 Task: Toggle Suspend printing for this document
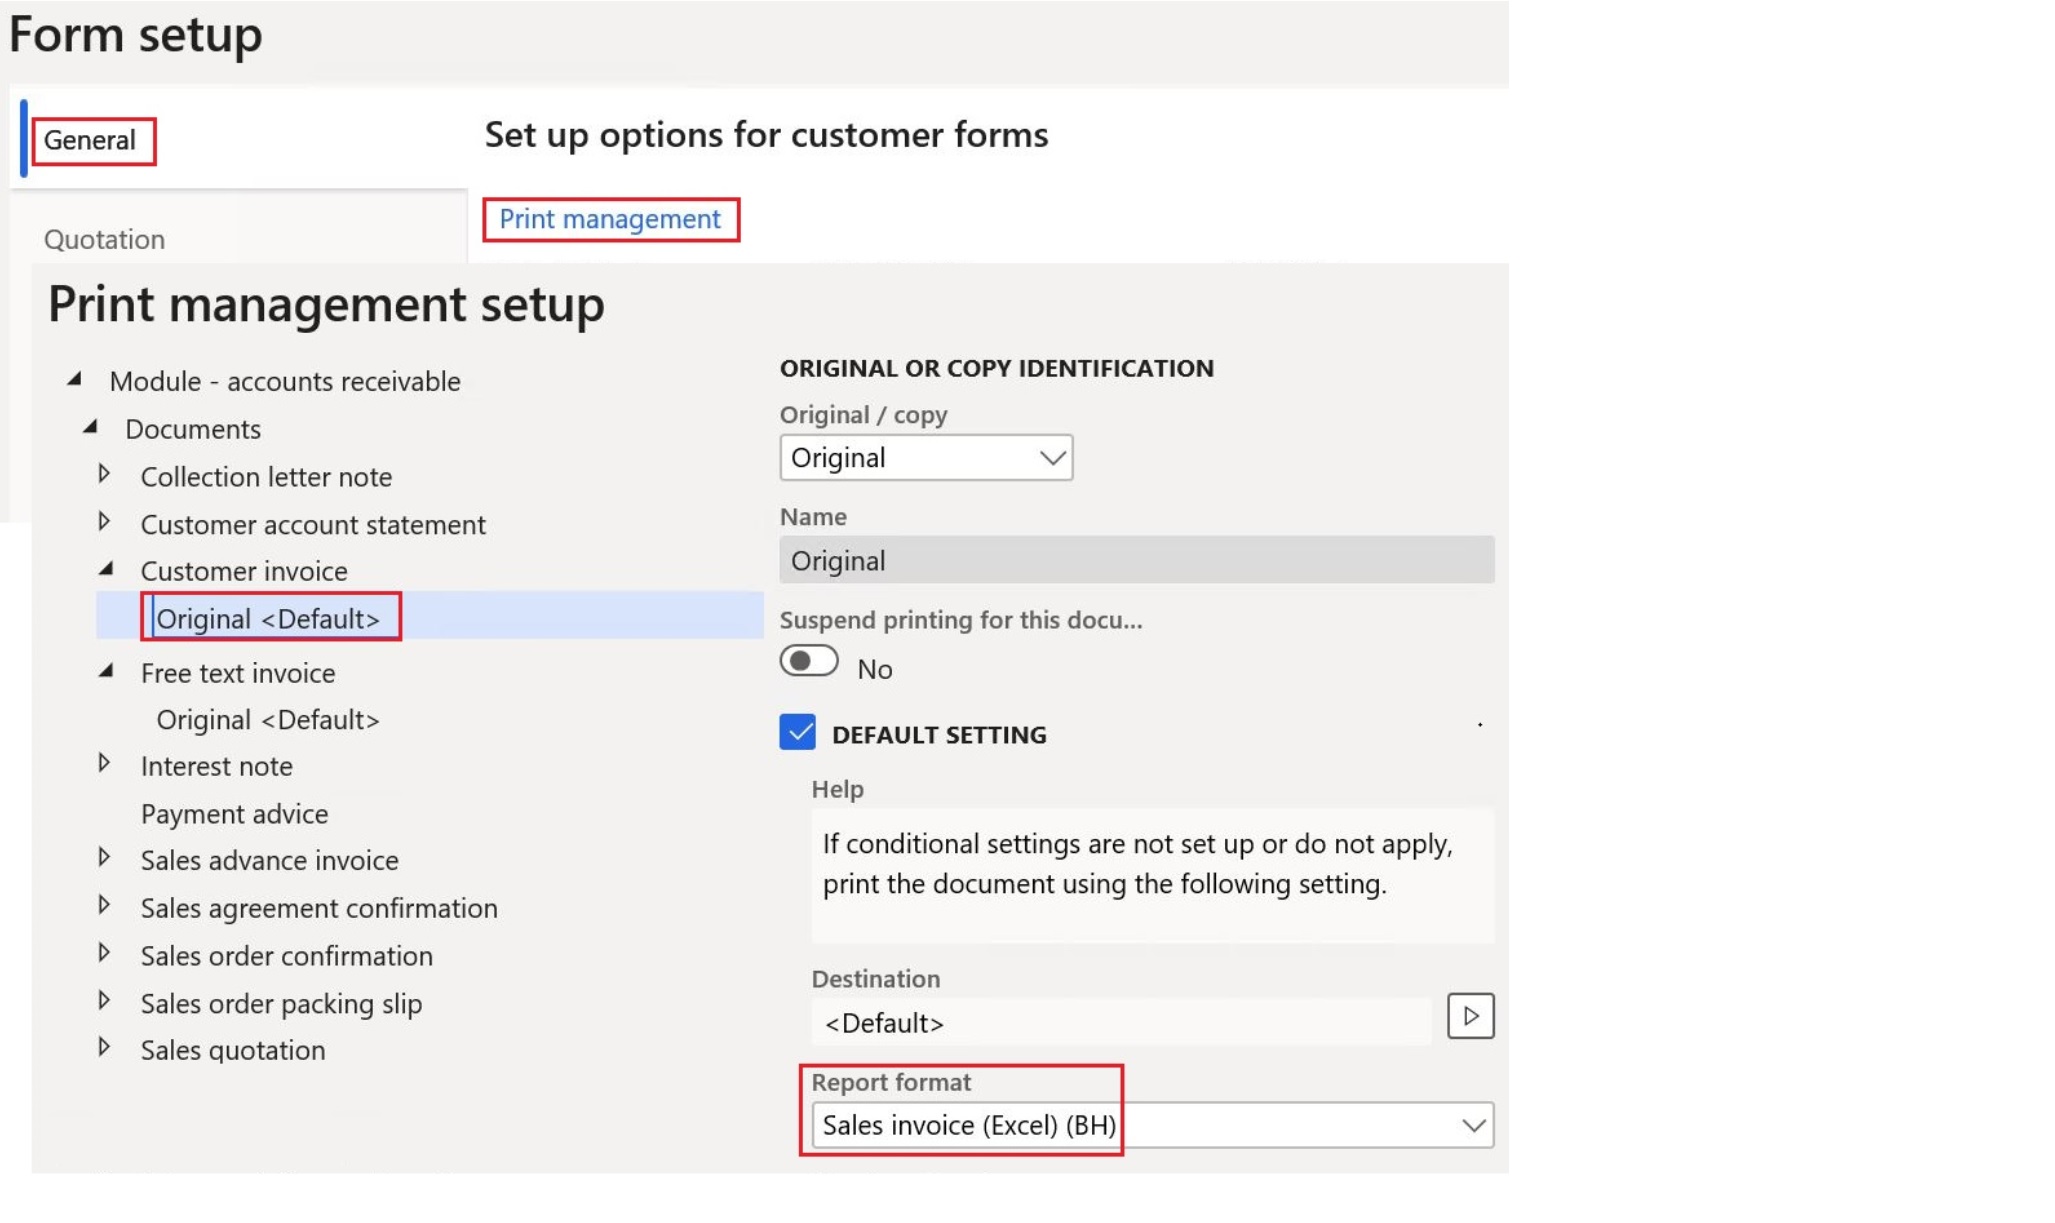[808, 662]
